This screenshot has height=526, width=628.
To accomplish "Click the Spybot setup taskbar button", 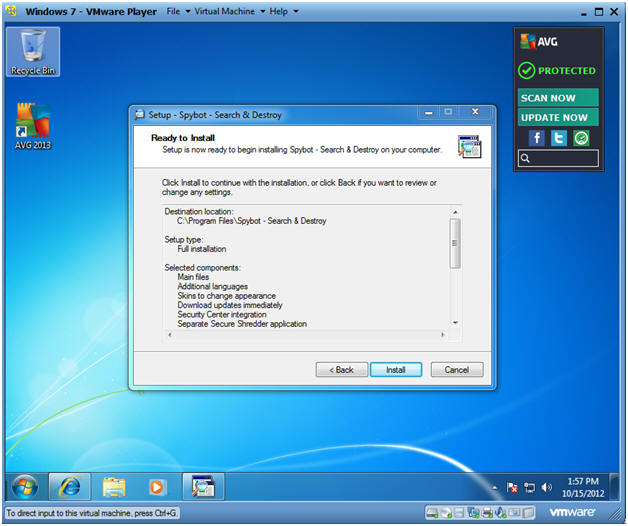I will [203, 486].
